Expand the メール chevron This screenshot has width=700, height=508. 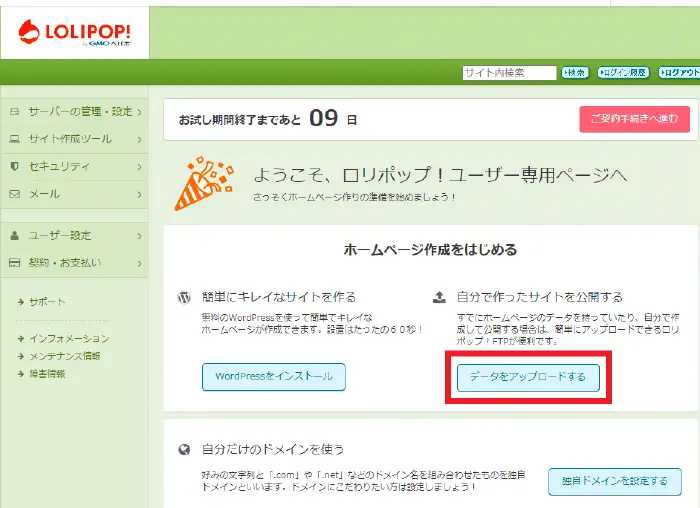pos(139,195)
